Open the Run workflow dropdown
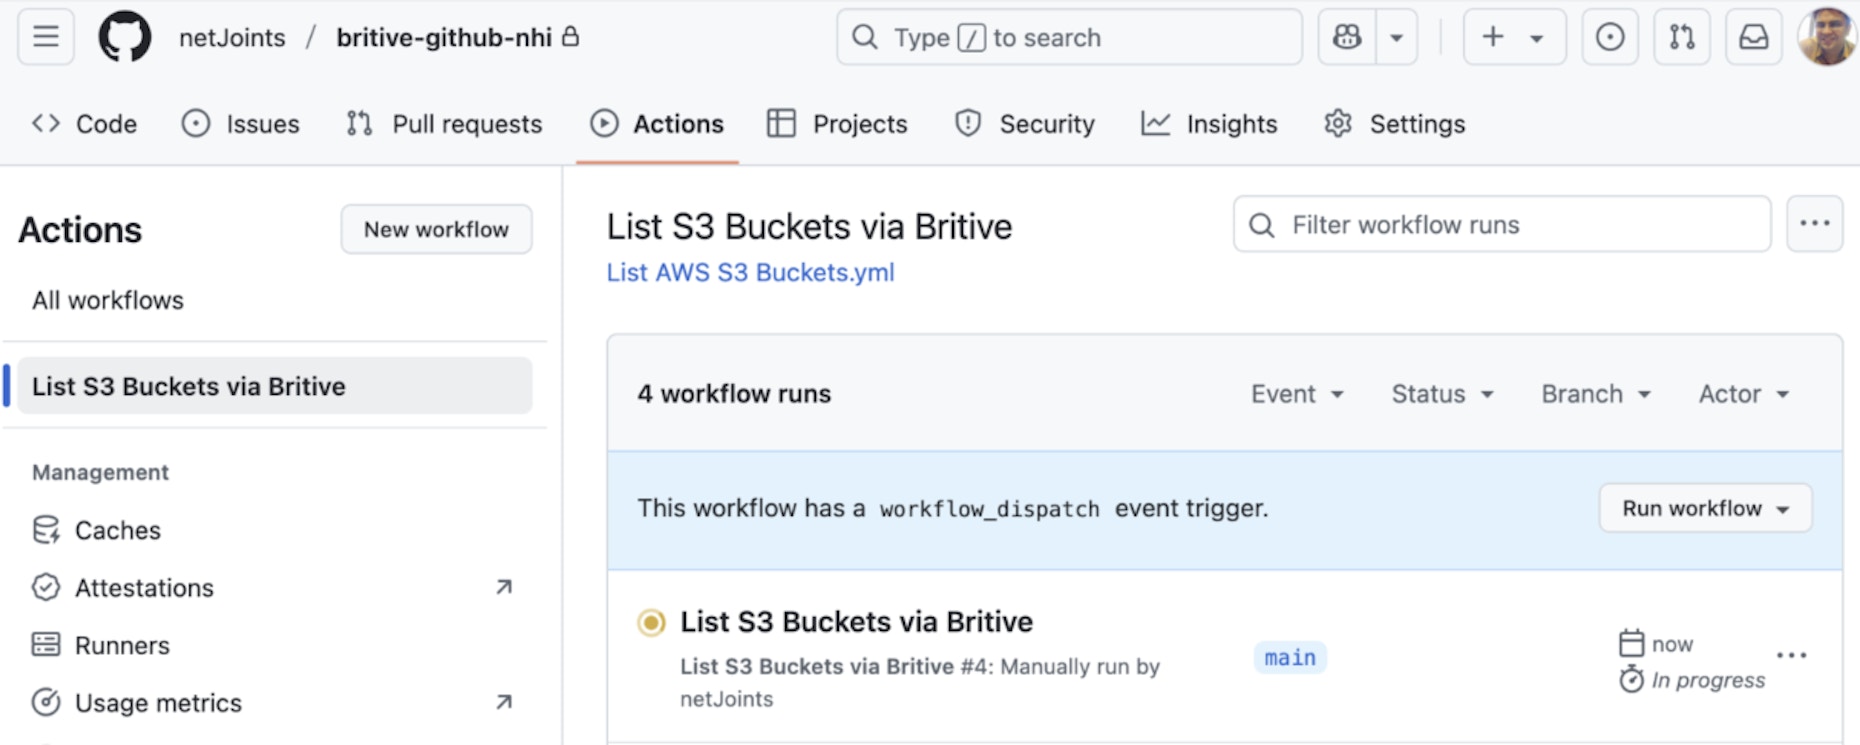 click(x=1705, y=508)
